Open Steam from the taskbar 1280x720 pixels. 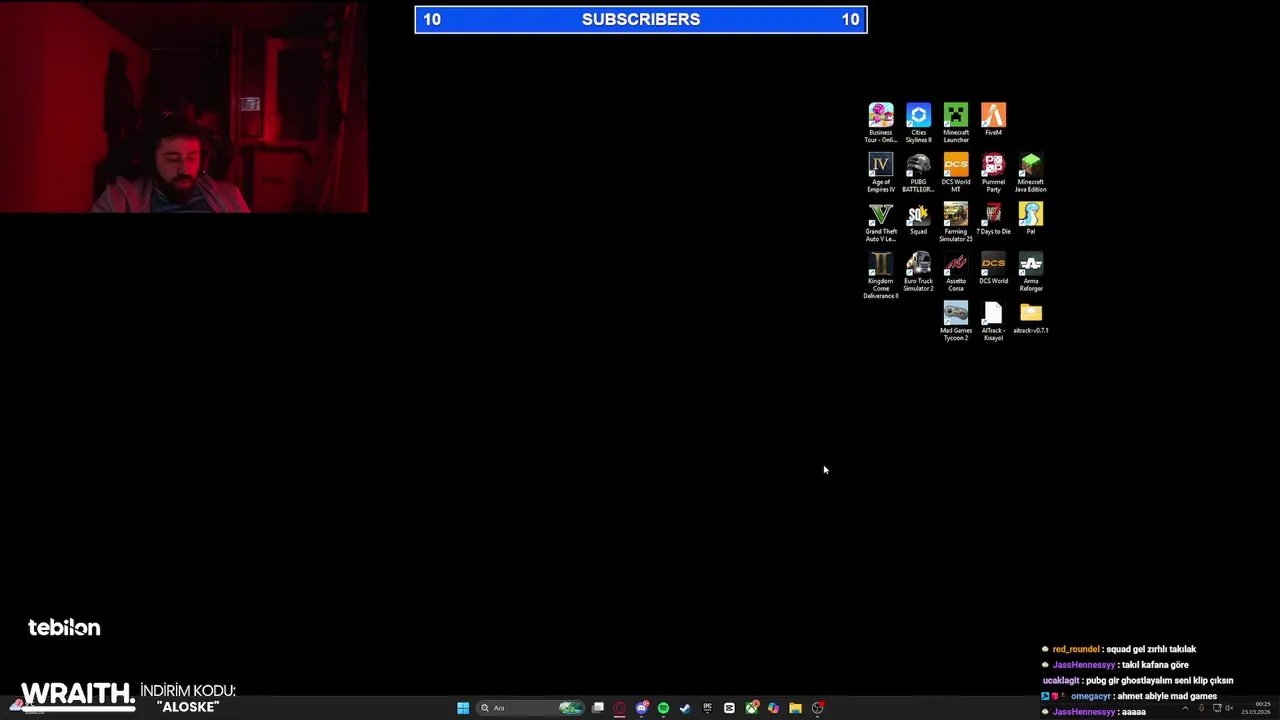click(685, 708)
